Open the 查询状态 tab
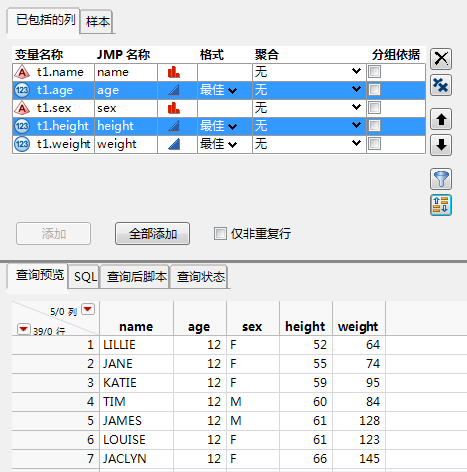 click(200, 277)
